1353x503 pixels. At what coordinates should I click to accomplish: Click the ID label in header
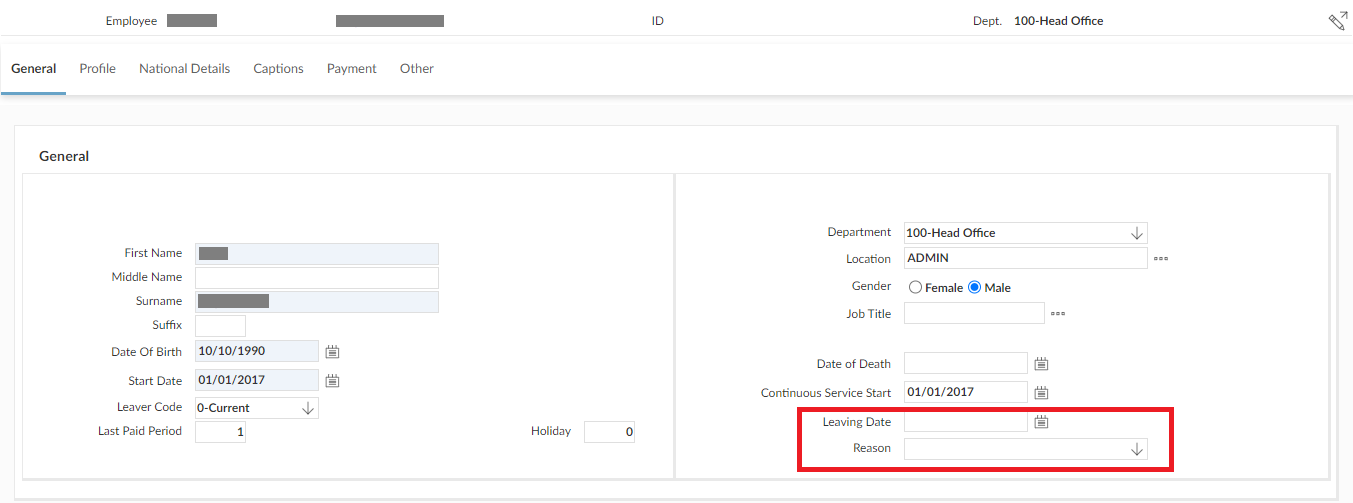click(x=658, y=21)
